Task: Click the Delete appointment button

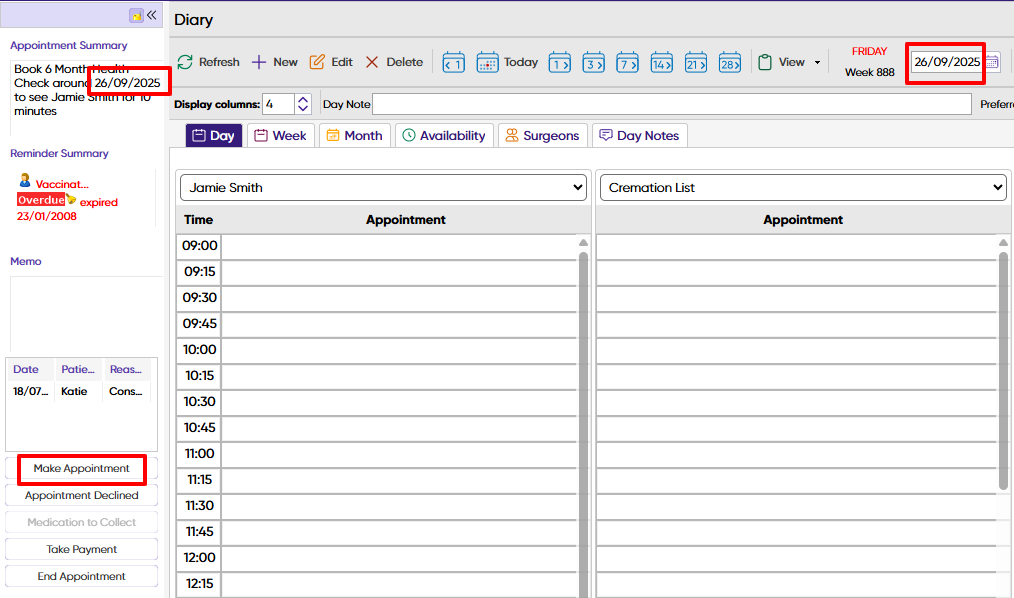Action: tap(394, 62)
